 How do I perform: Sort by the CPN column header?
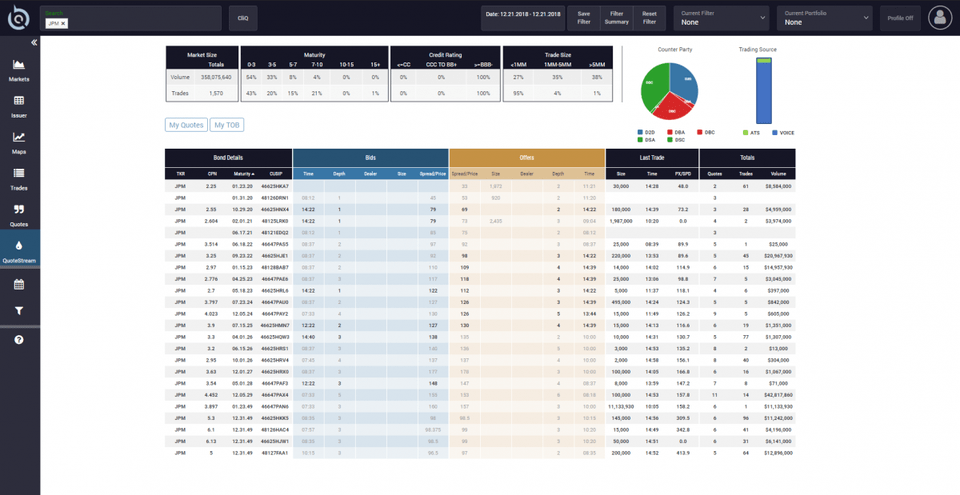point(211,174)
